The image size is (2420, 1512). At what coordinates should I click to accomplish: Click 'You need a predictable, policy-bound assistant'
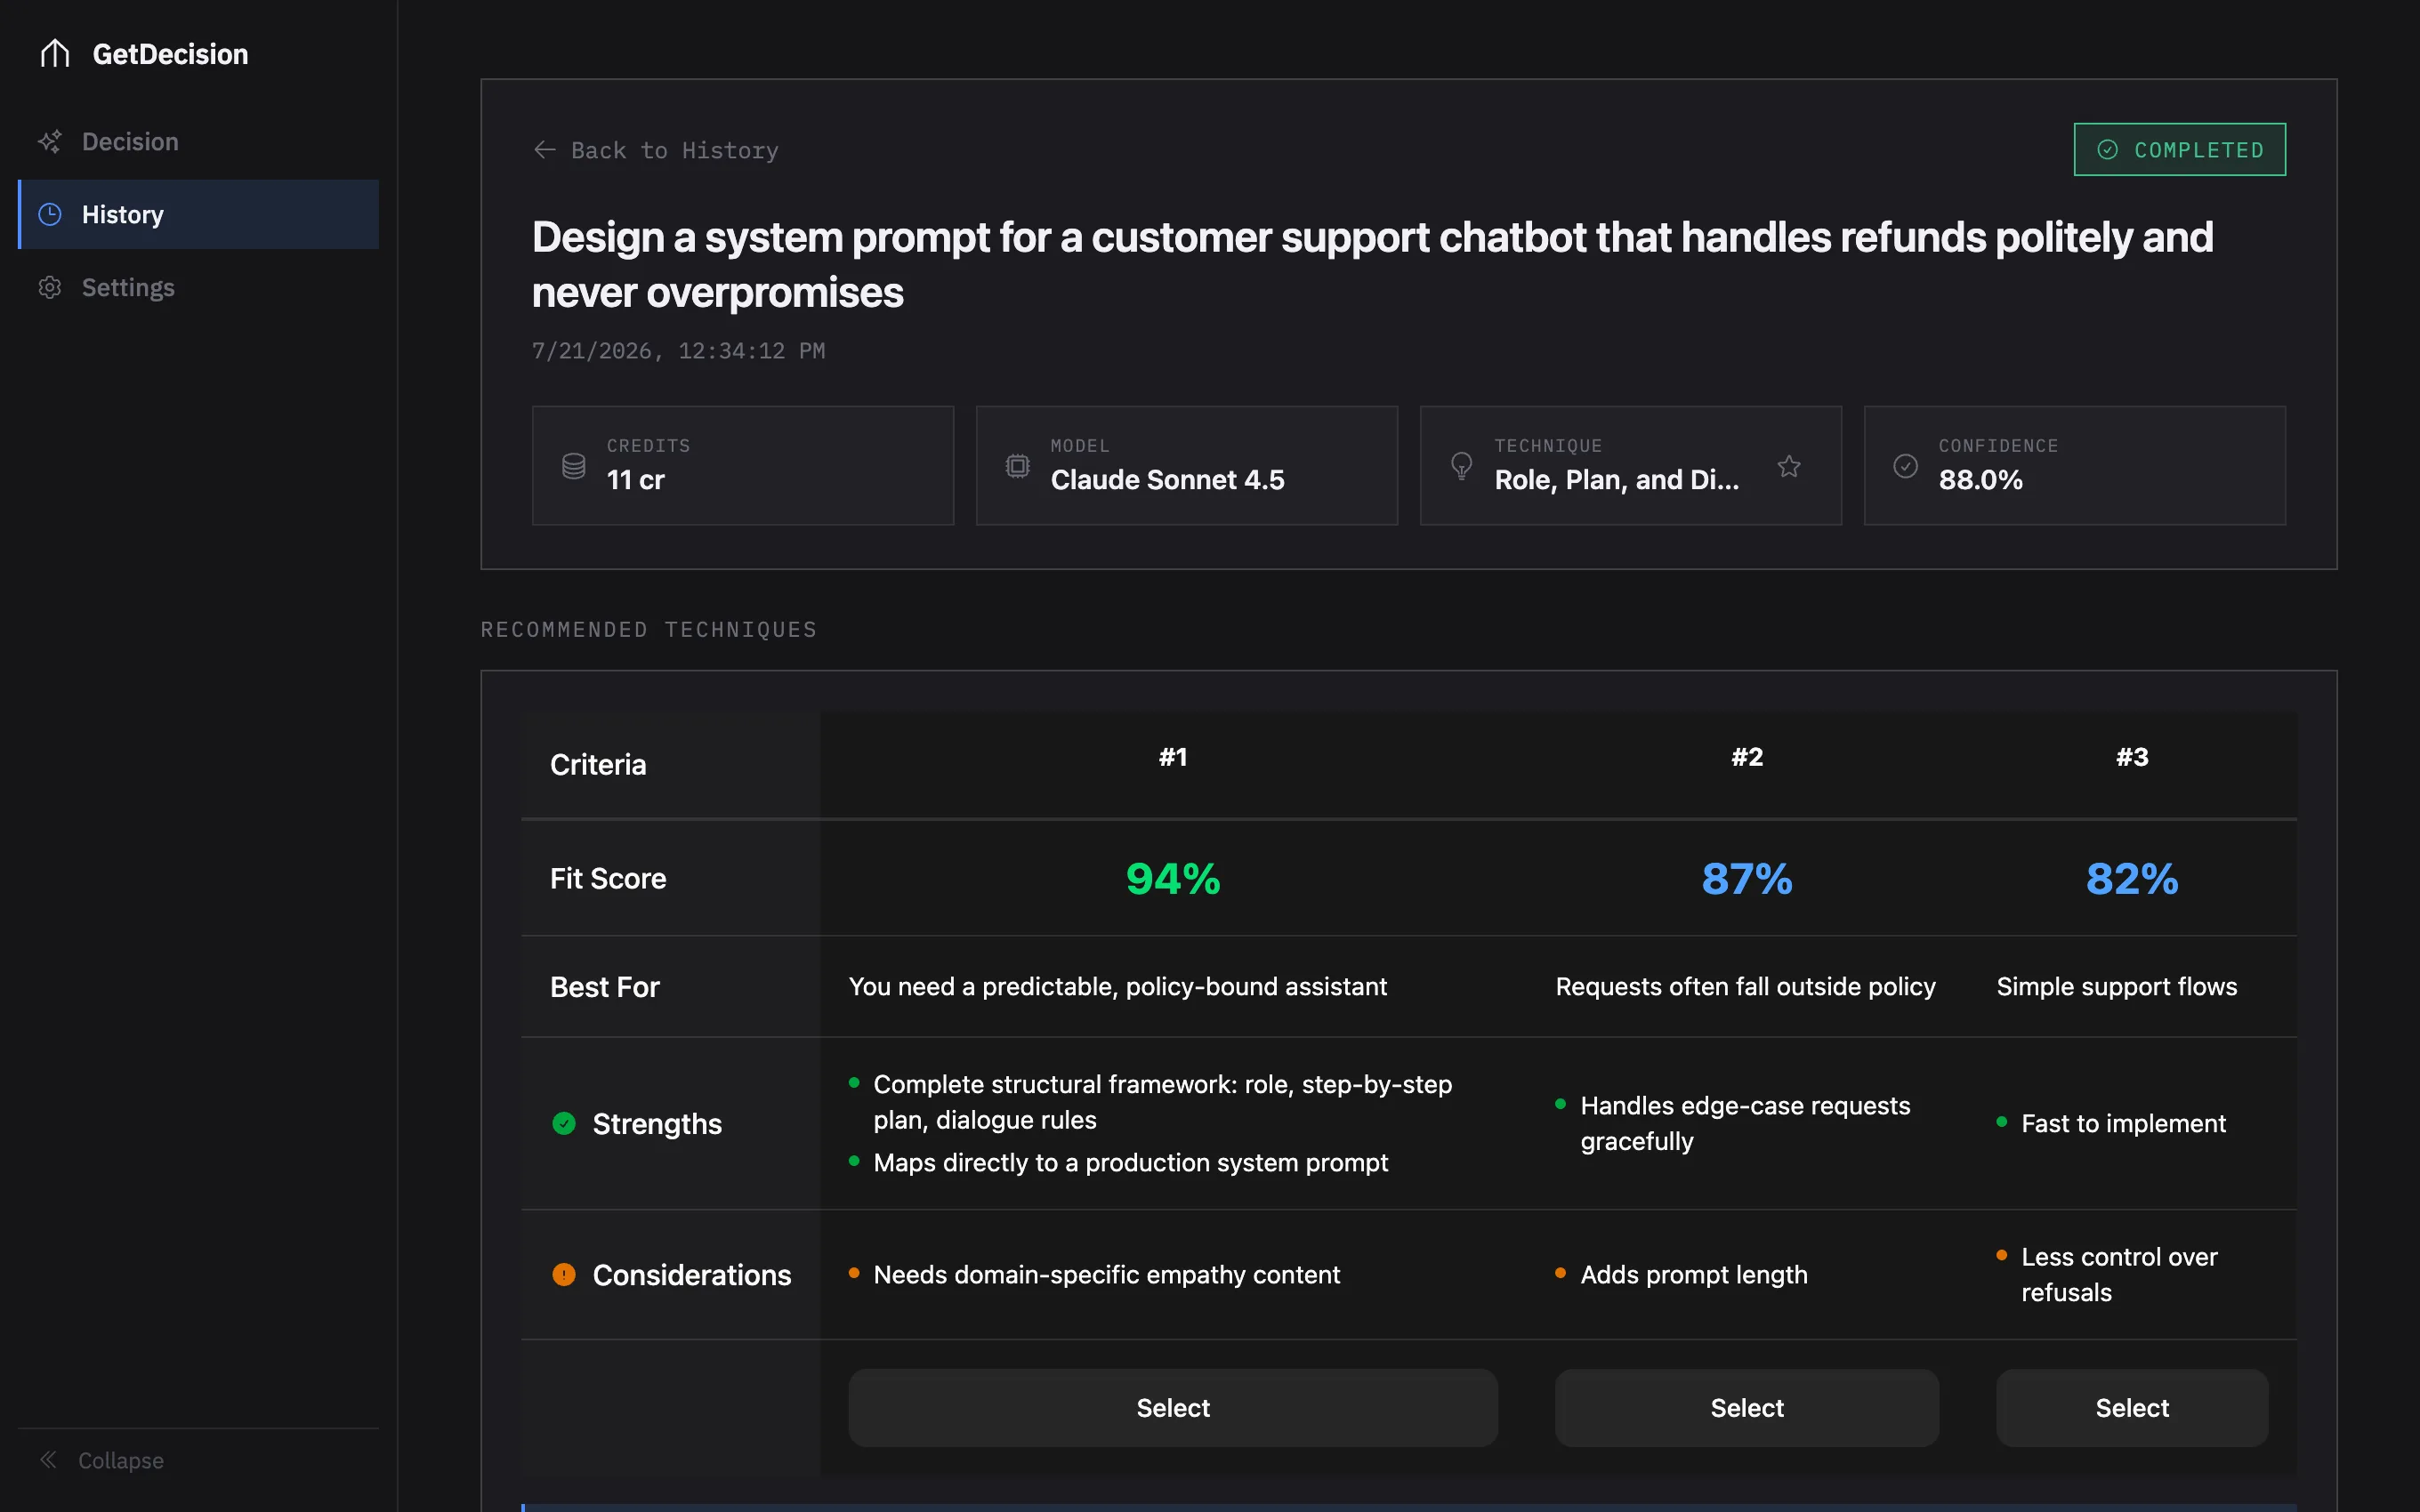click(1118, 987)
